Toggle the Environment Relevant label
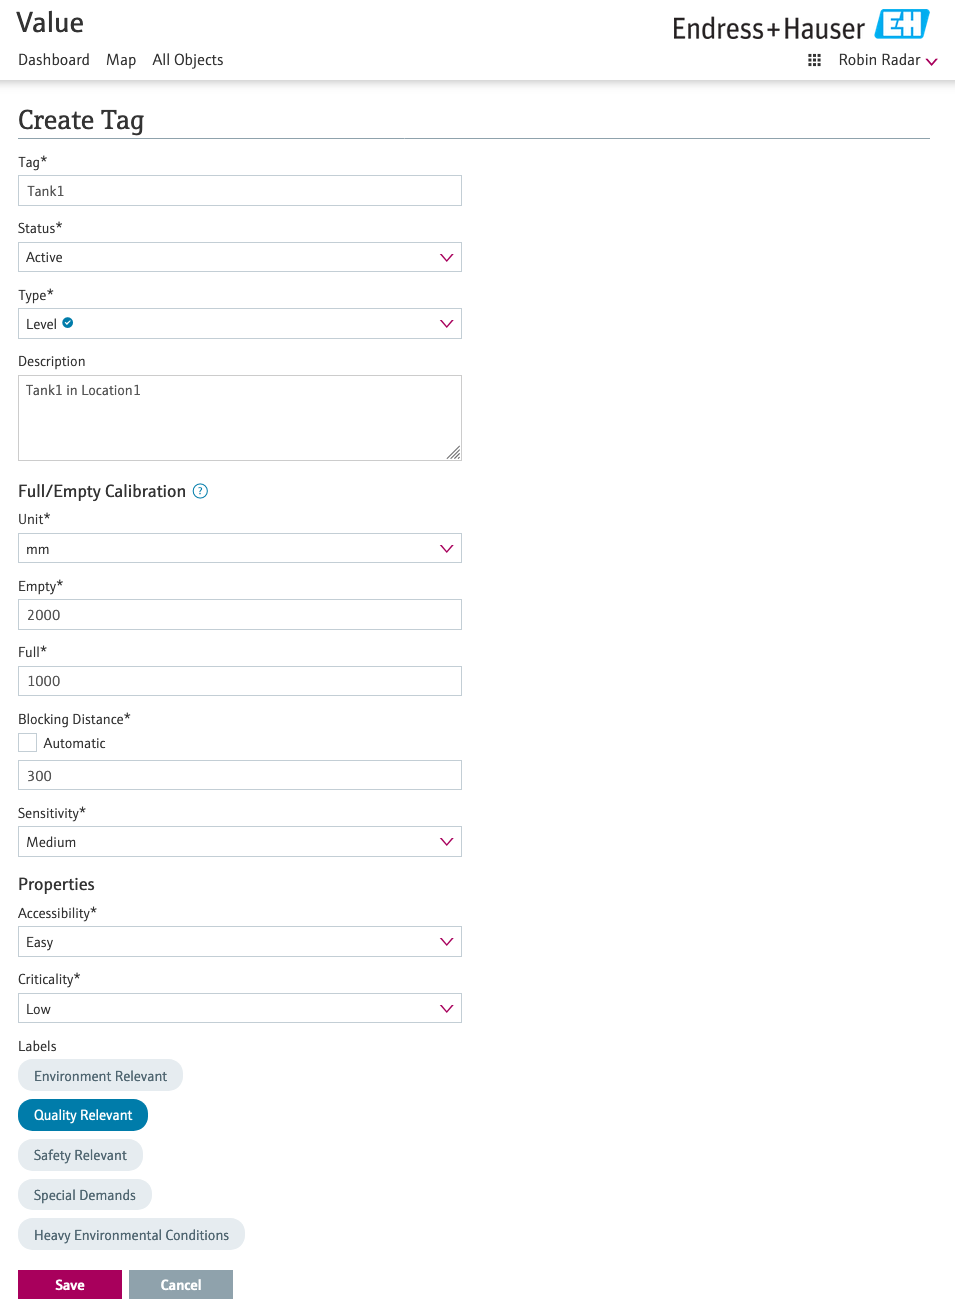Screen dimensions: 955x1312 [x=100, y=1076]
